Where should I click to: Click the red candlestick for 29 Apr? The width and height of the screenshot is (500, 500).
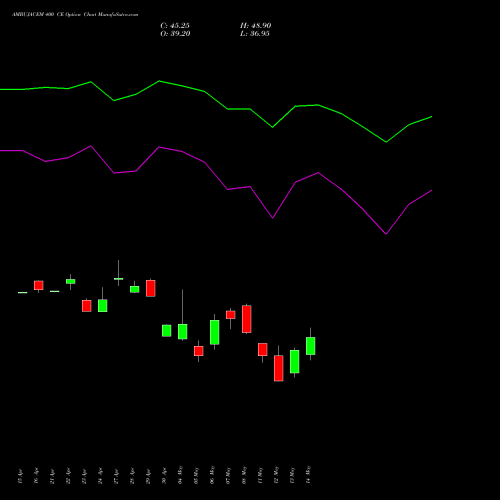click(151, 288)
